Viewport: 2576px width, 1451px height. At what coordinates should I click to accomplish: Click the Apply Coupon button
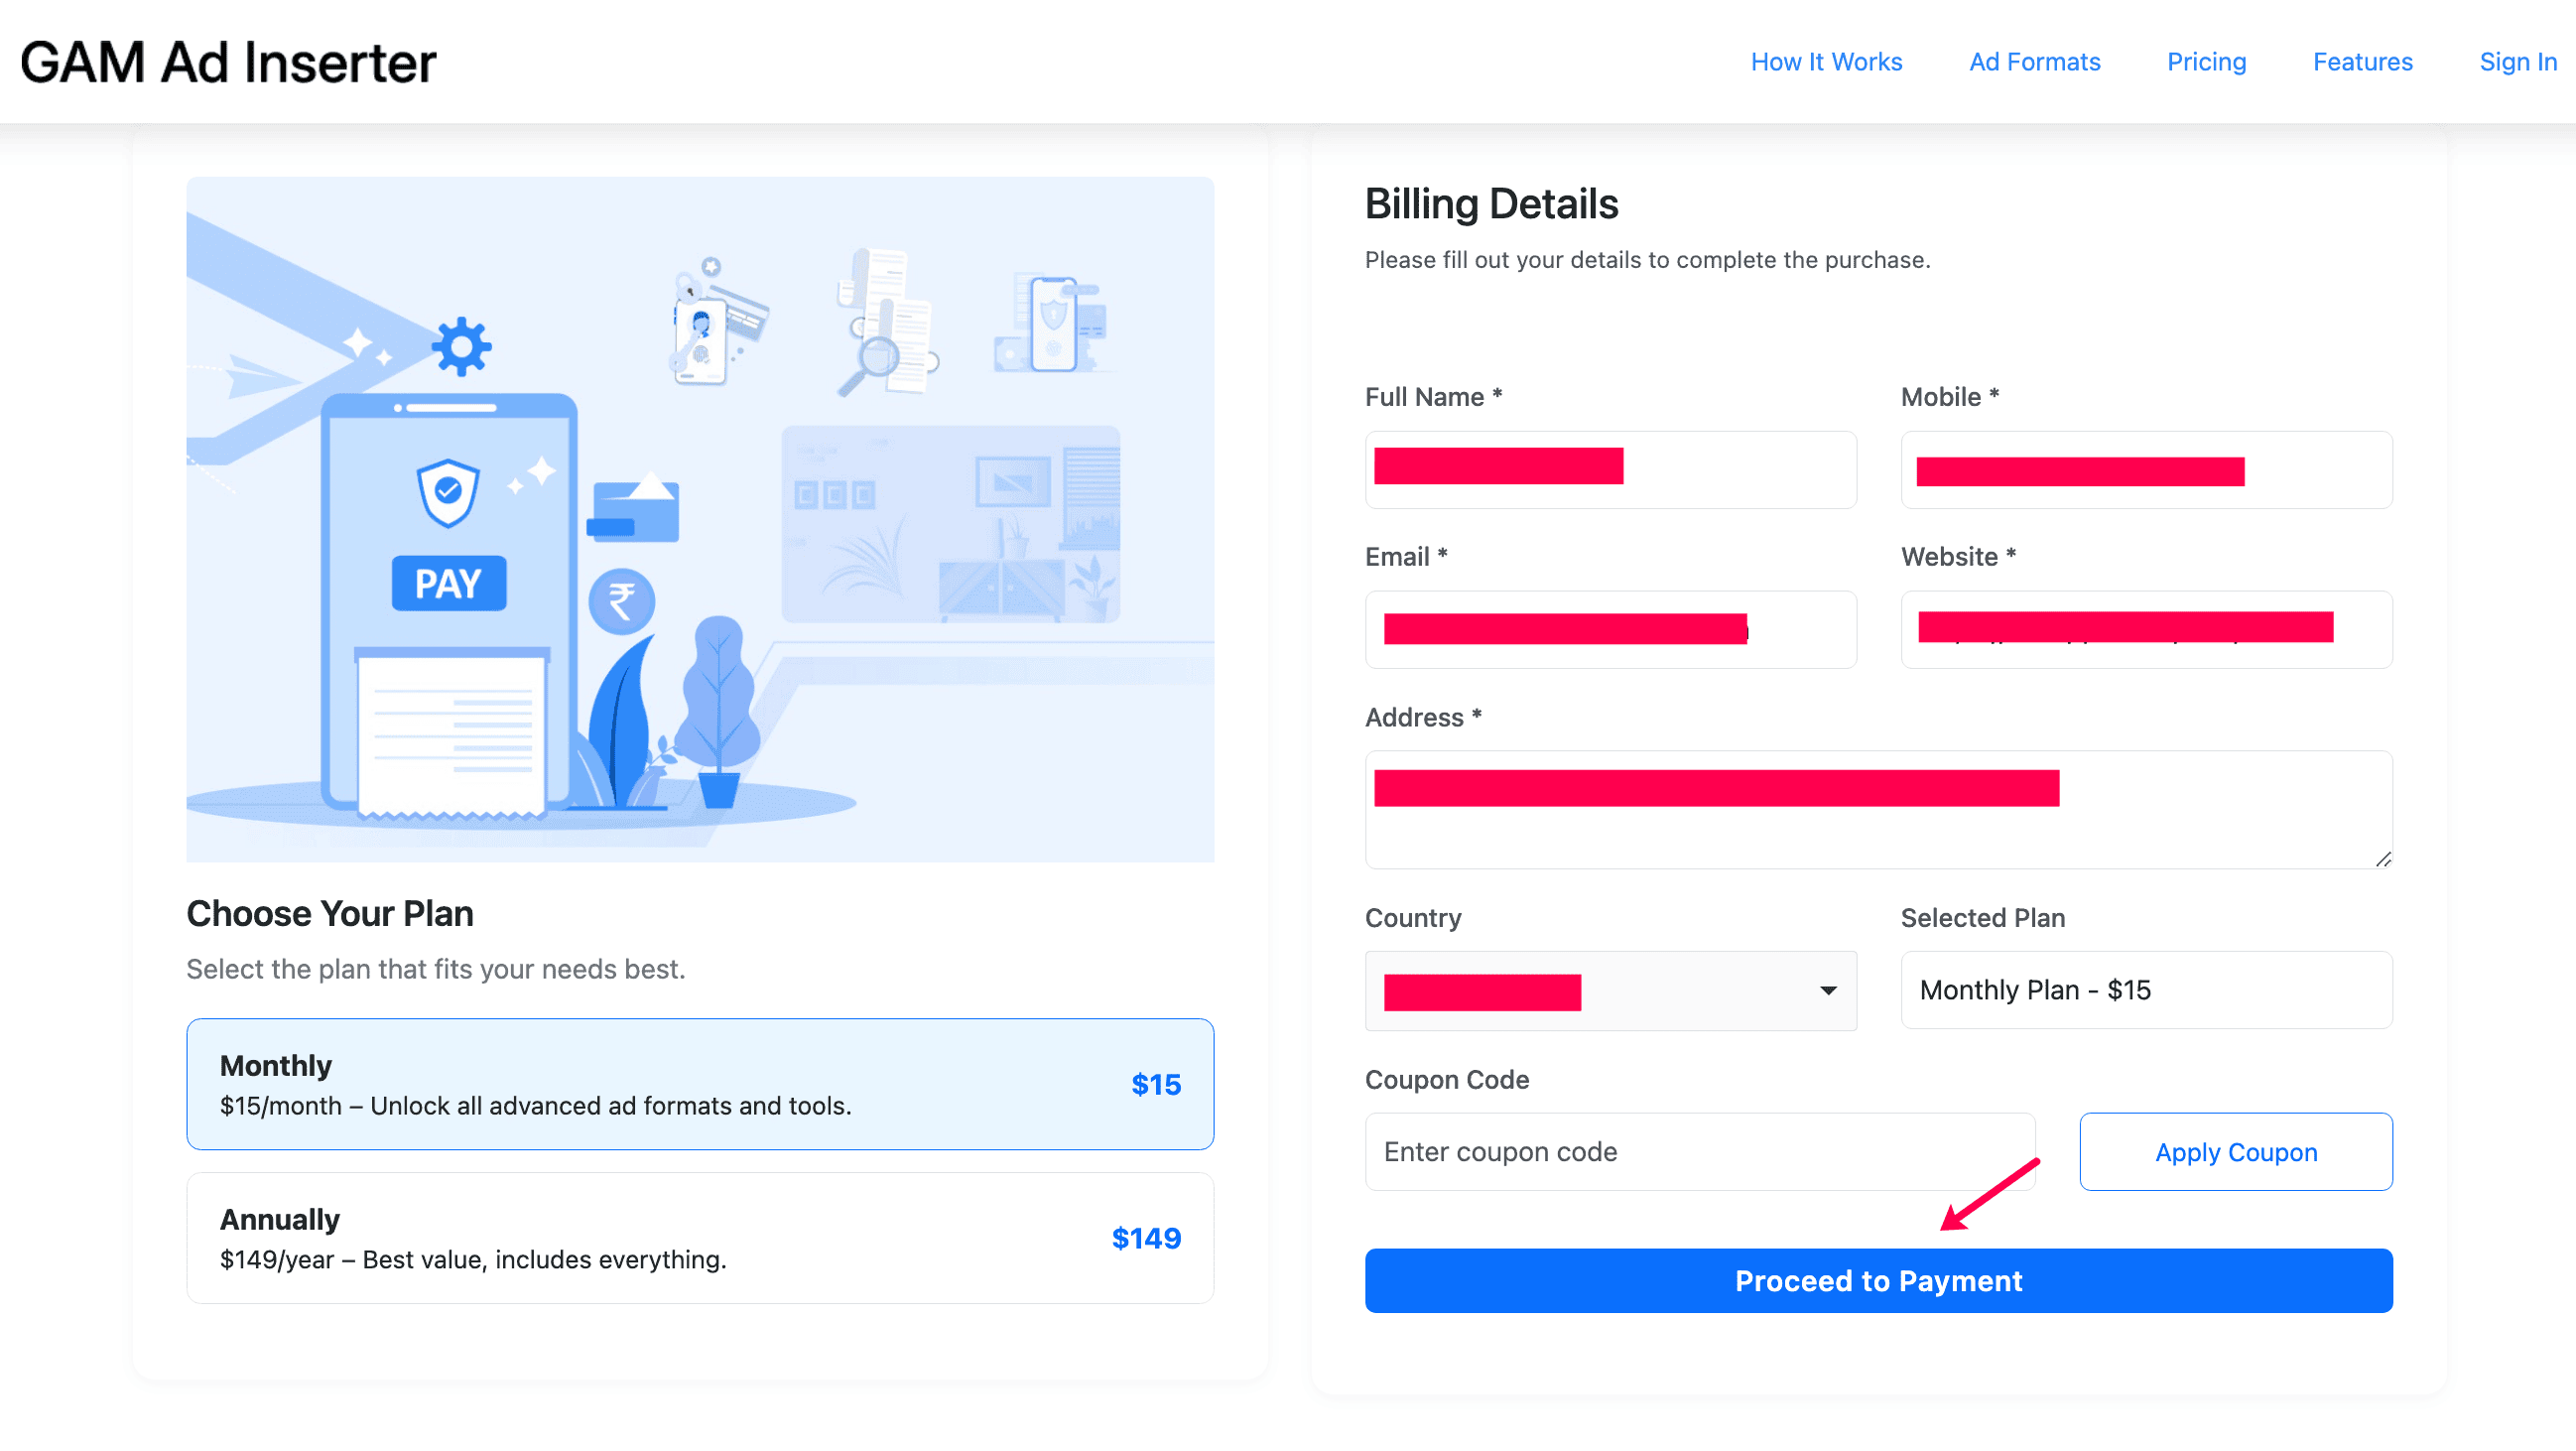tap(2237, 1153)
